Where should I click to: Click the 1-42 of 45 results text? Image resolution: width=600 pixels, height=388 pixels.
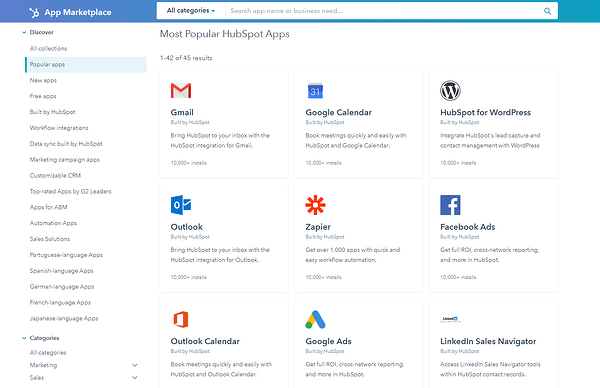pos(186,58)
